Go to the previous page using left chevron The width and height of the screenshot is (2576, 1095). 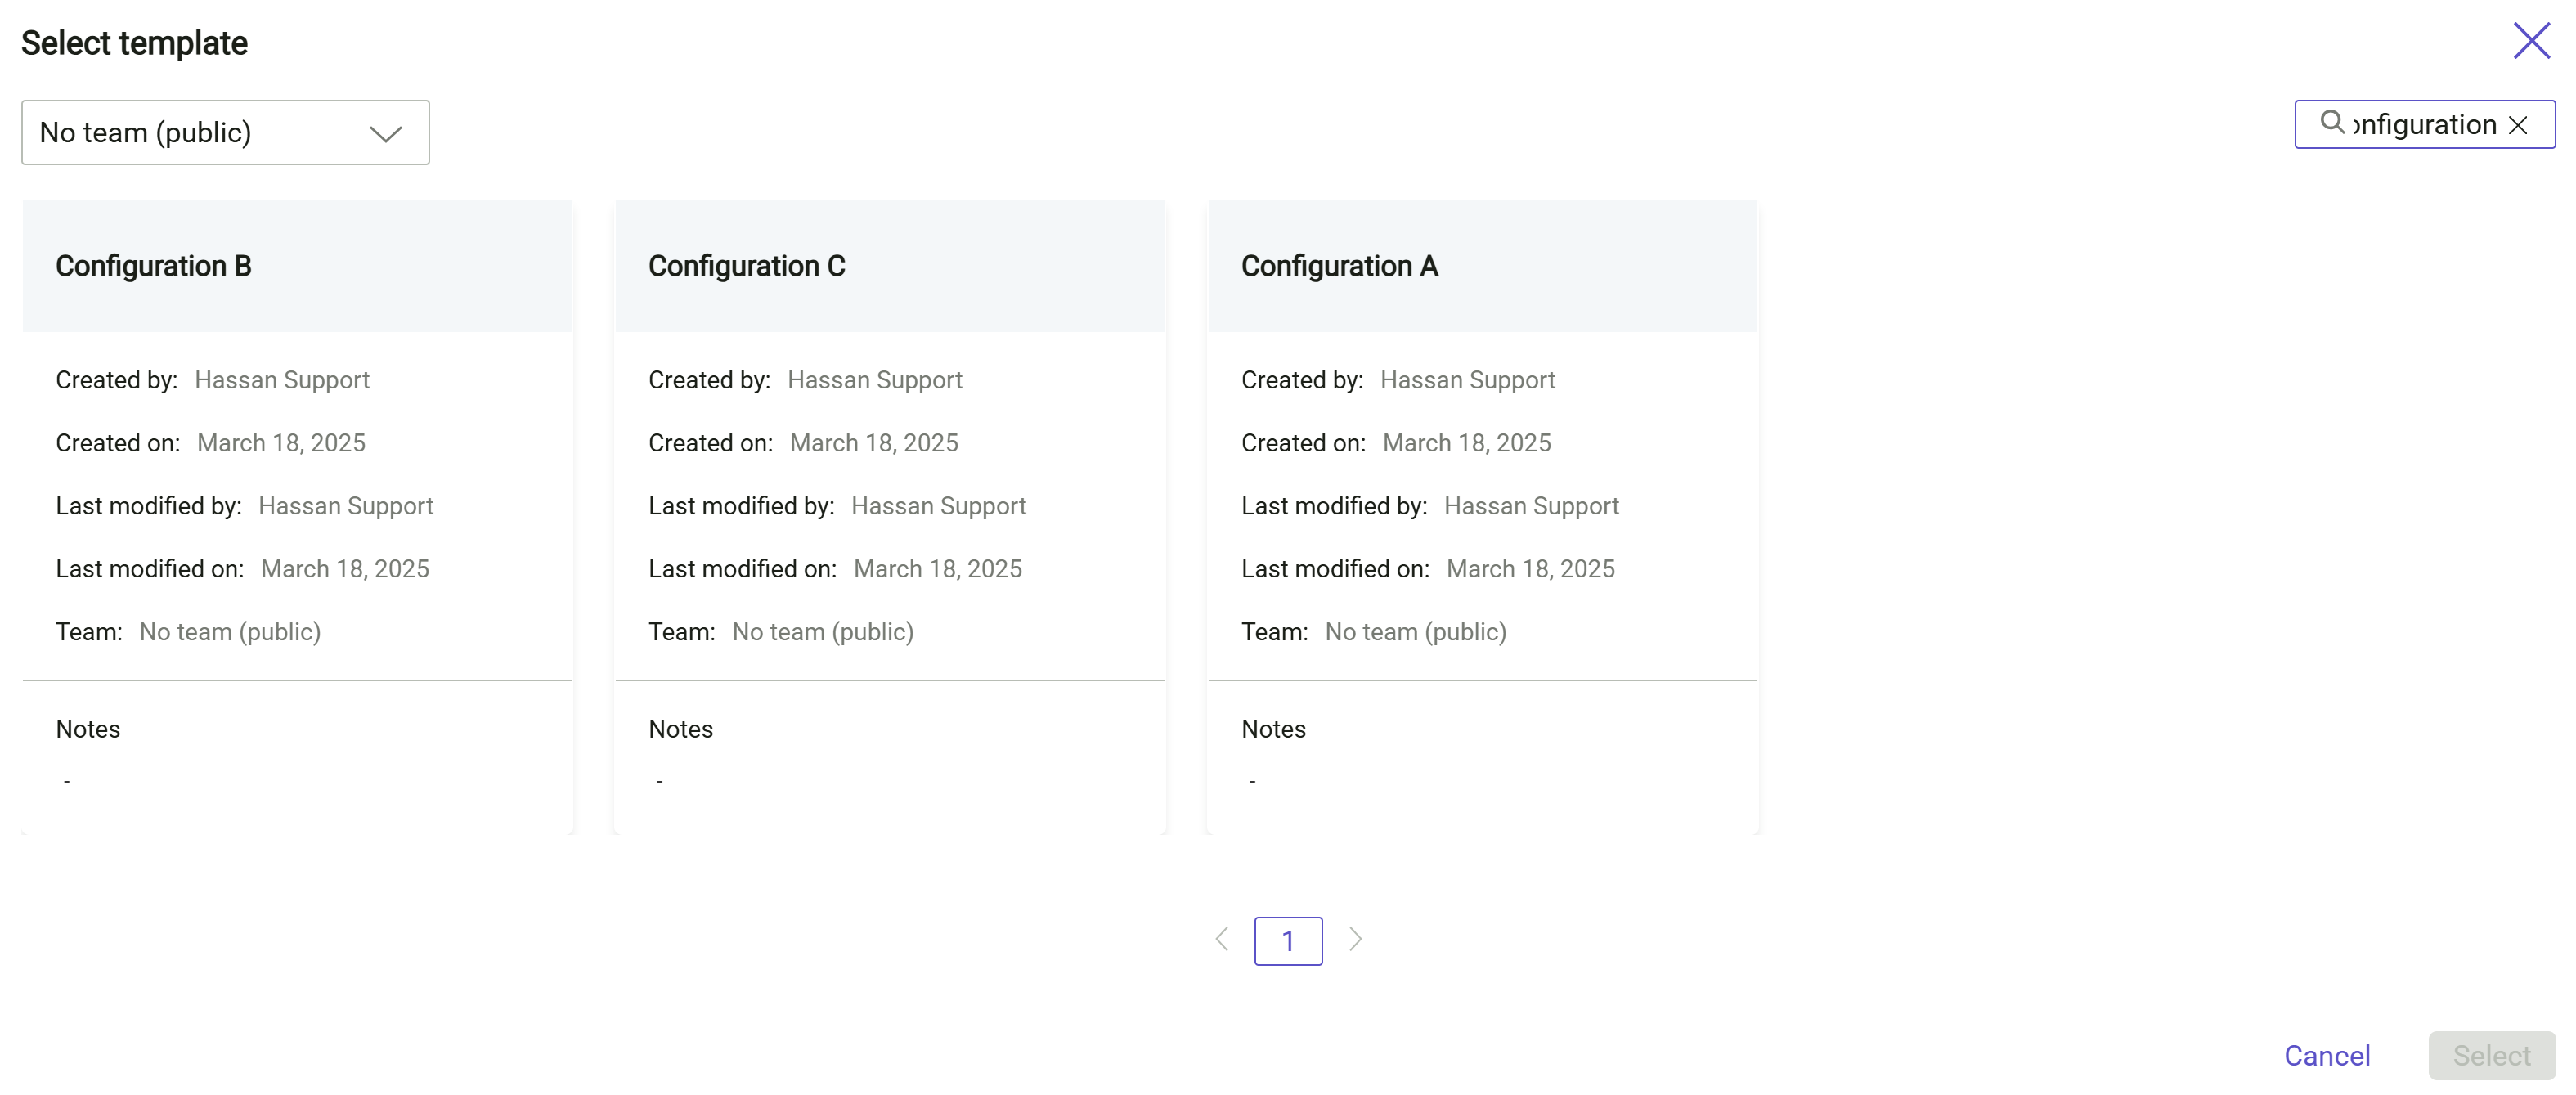coord(1221,940)
